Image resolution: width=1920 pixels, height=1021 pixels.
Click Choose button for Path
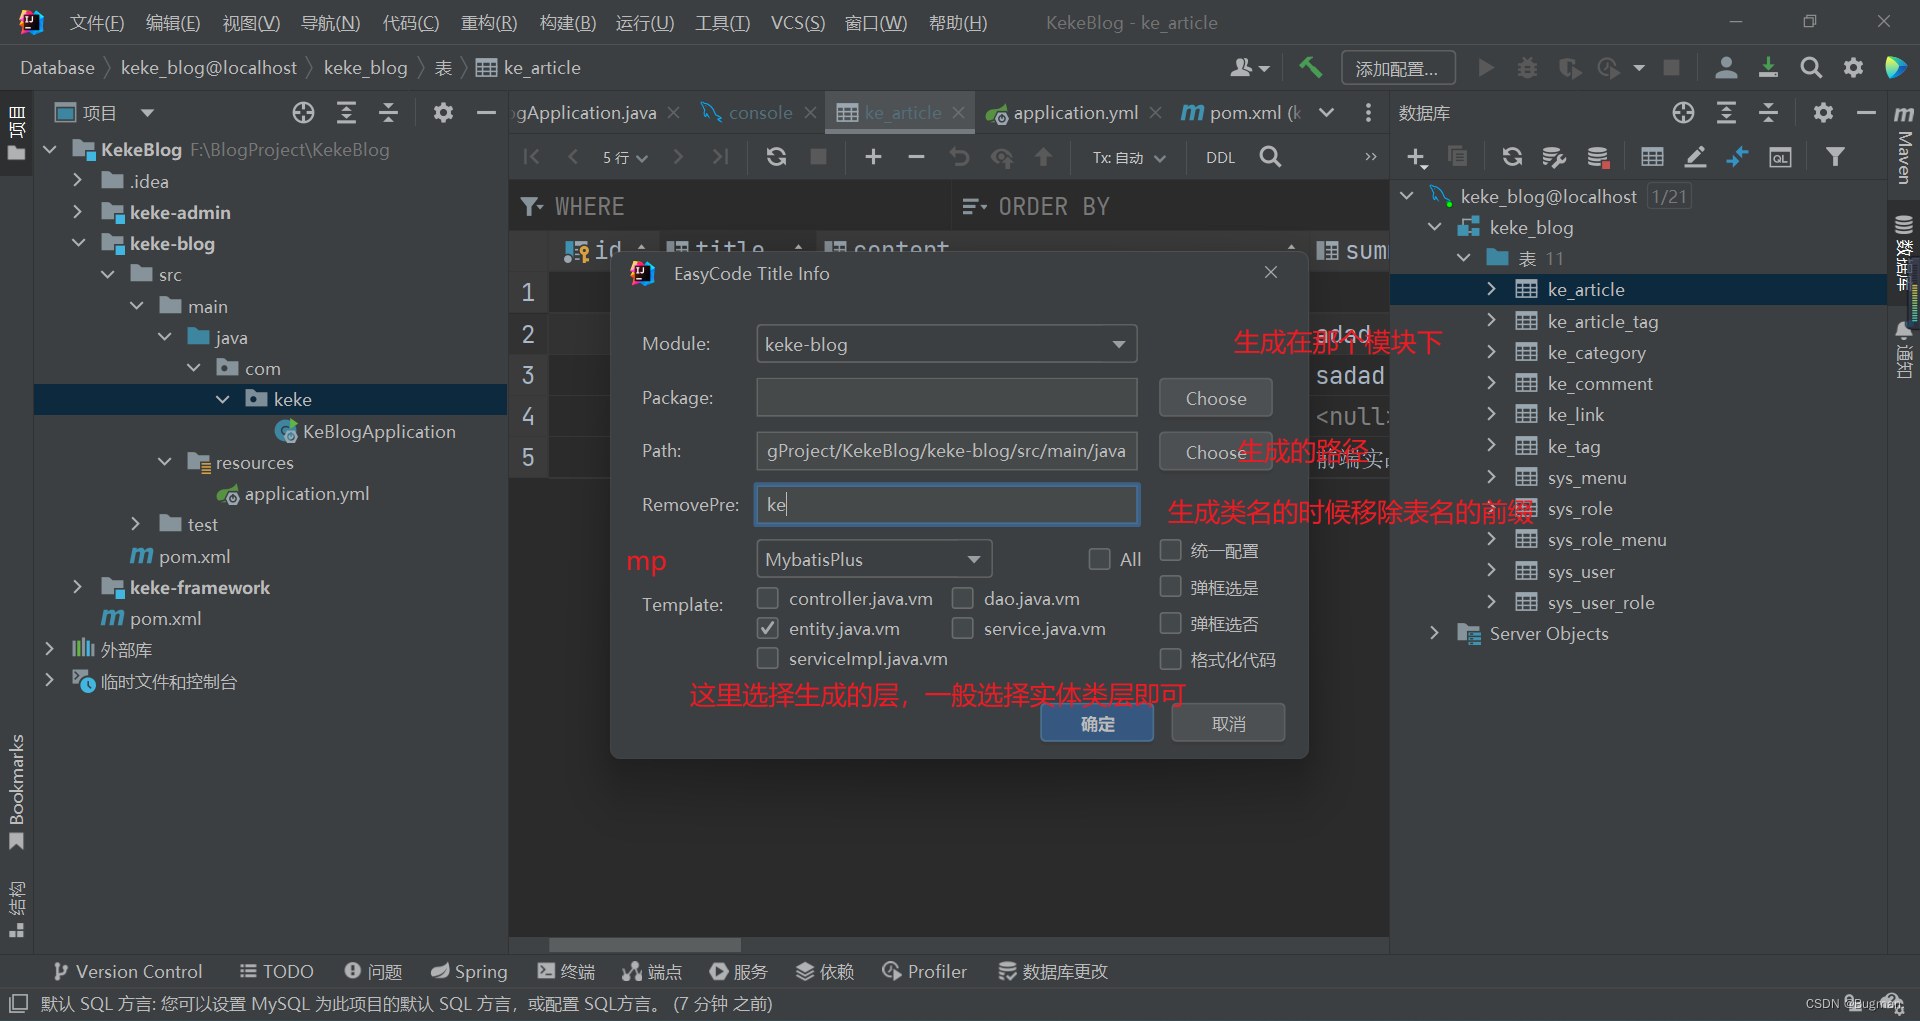pos(1215,452)
